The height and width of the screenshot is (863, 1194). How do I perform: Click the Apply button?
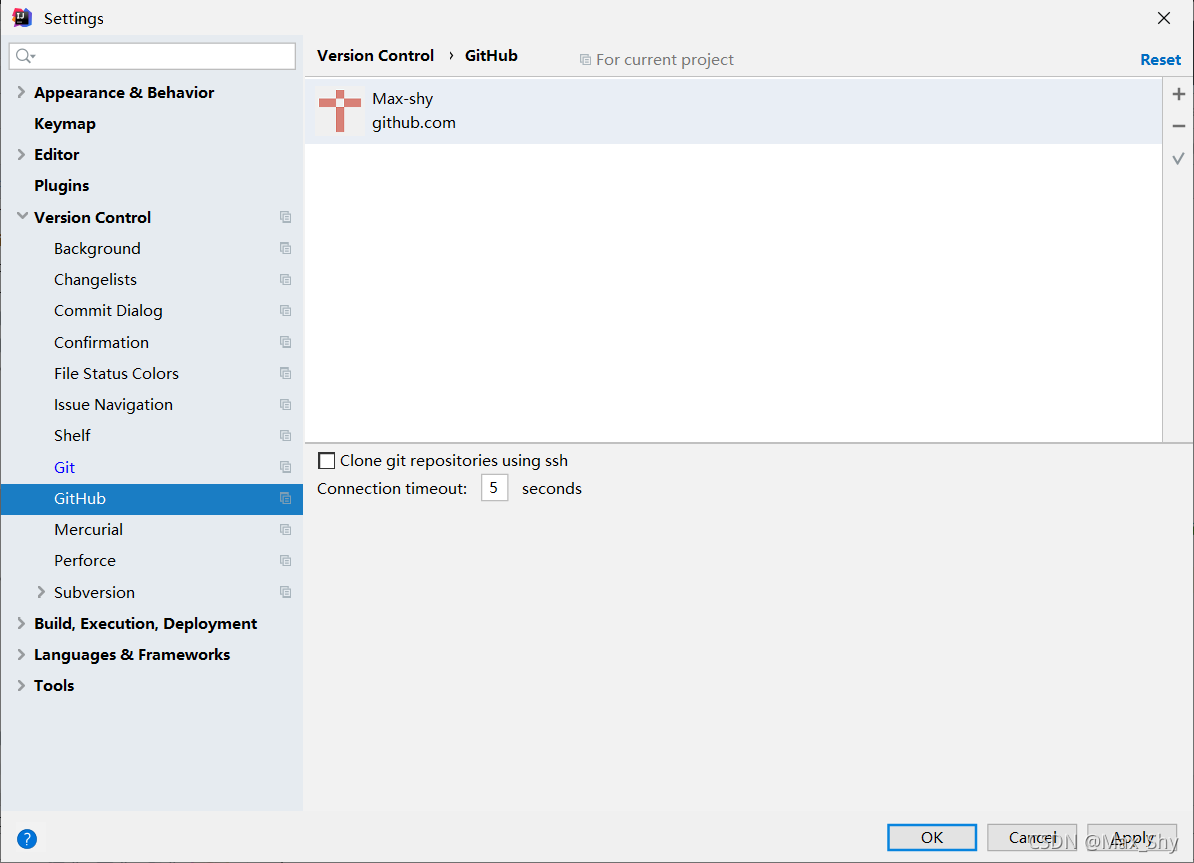tap(1132, 837)
